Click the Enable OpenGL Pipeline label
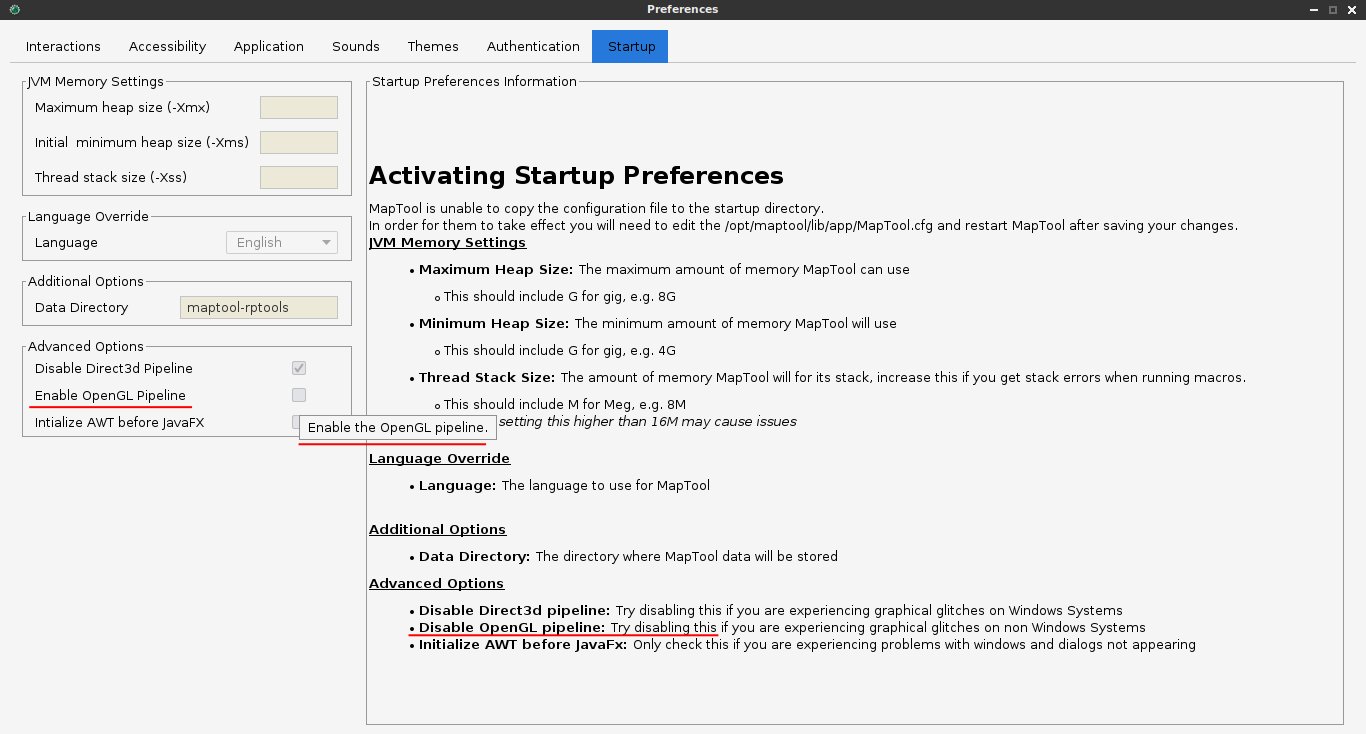The image size is (1366, 734). 109,395
